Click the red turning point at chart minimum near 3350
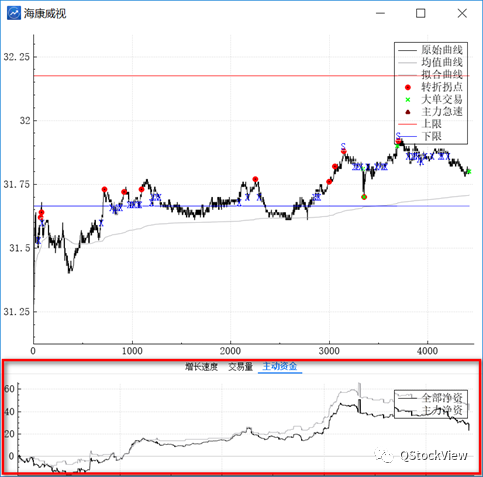 click(364, 197)
